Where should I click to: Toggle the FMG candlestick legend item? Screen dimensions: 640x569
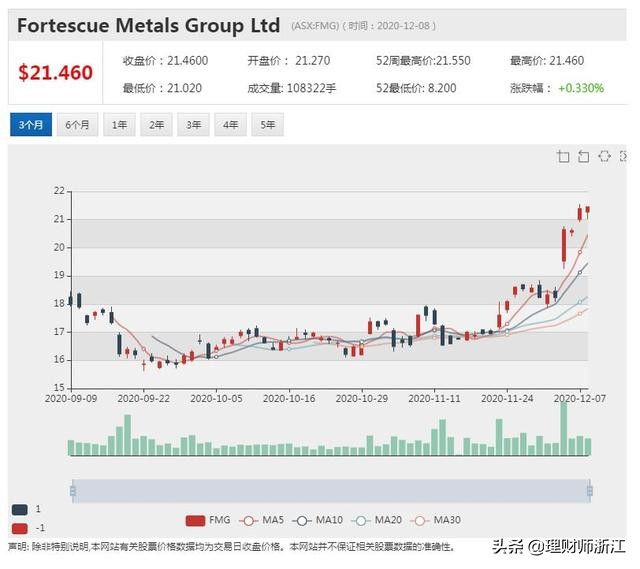click(208, 520)
